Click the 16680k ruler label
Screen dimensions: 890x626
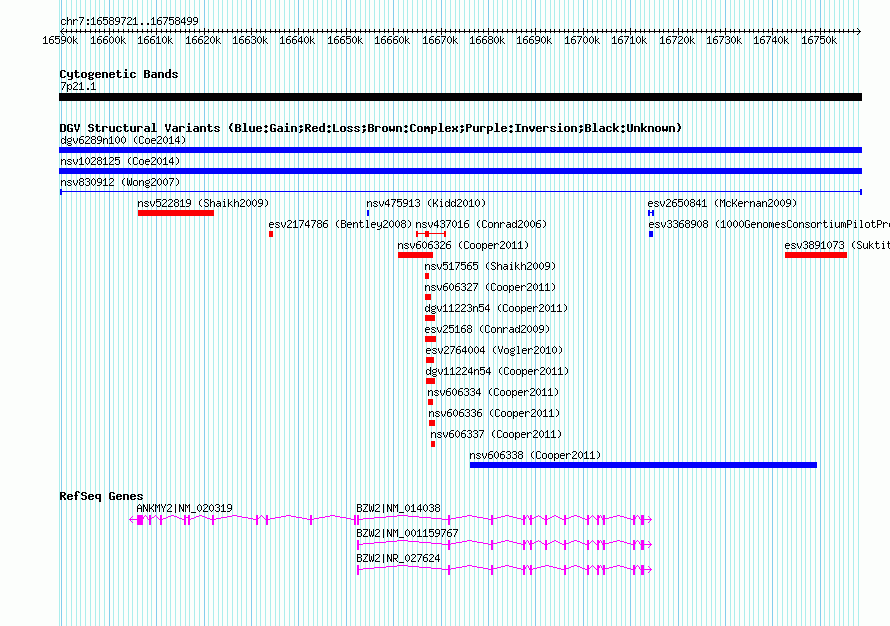pyautogui.click(x=486, y=40)
